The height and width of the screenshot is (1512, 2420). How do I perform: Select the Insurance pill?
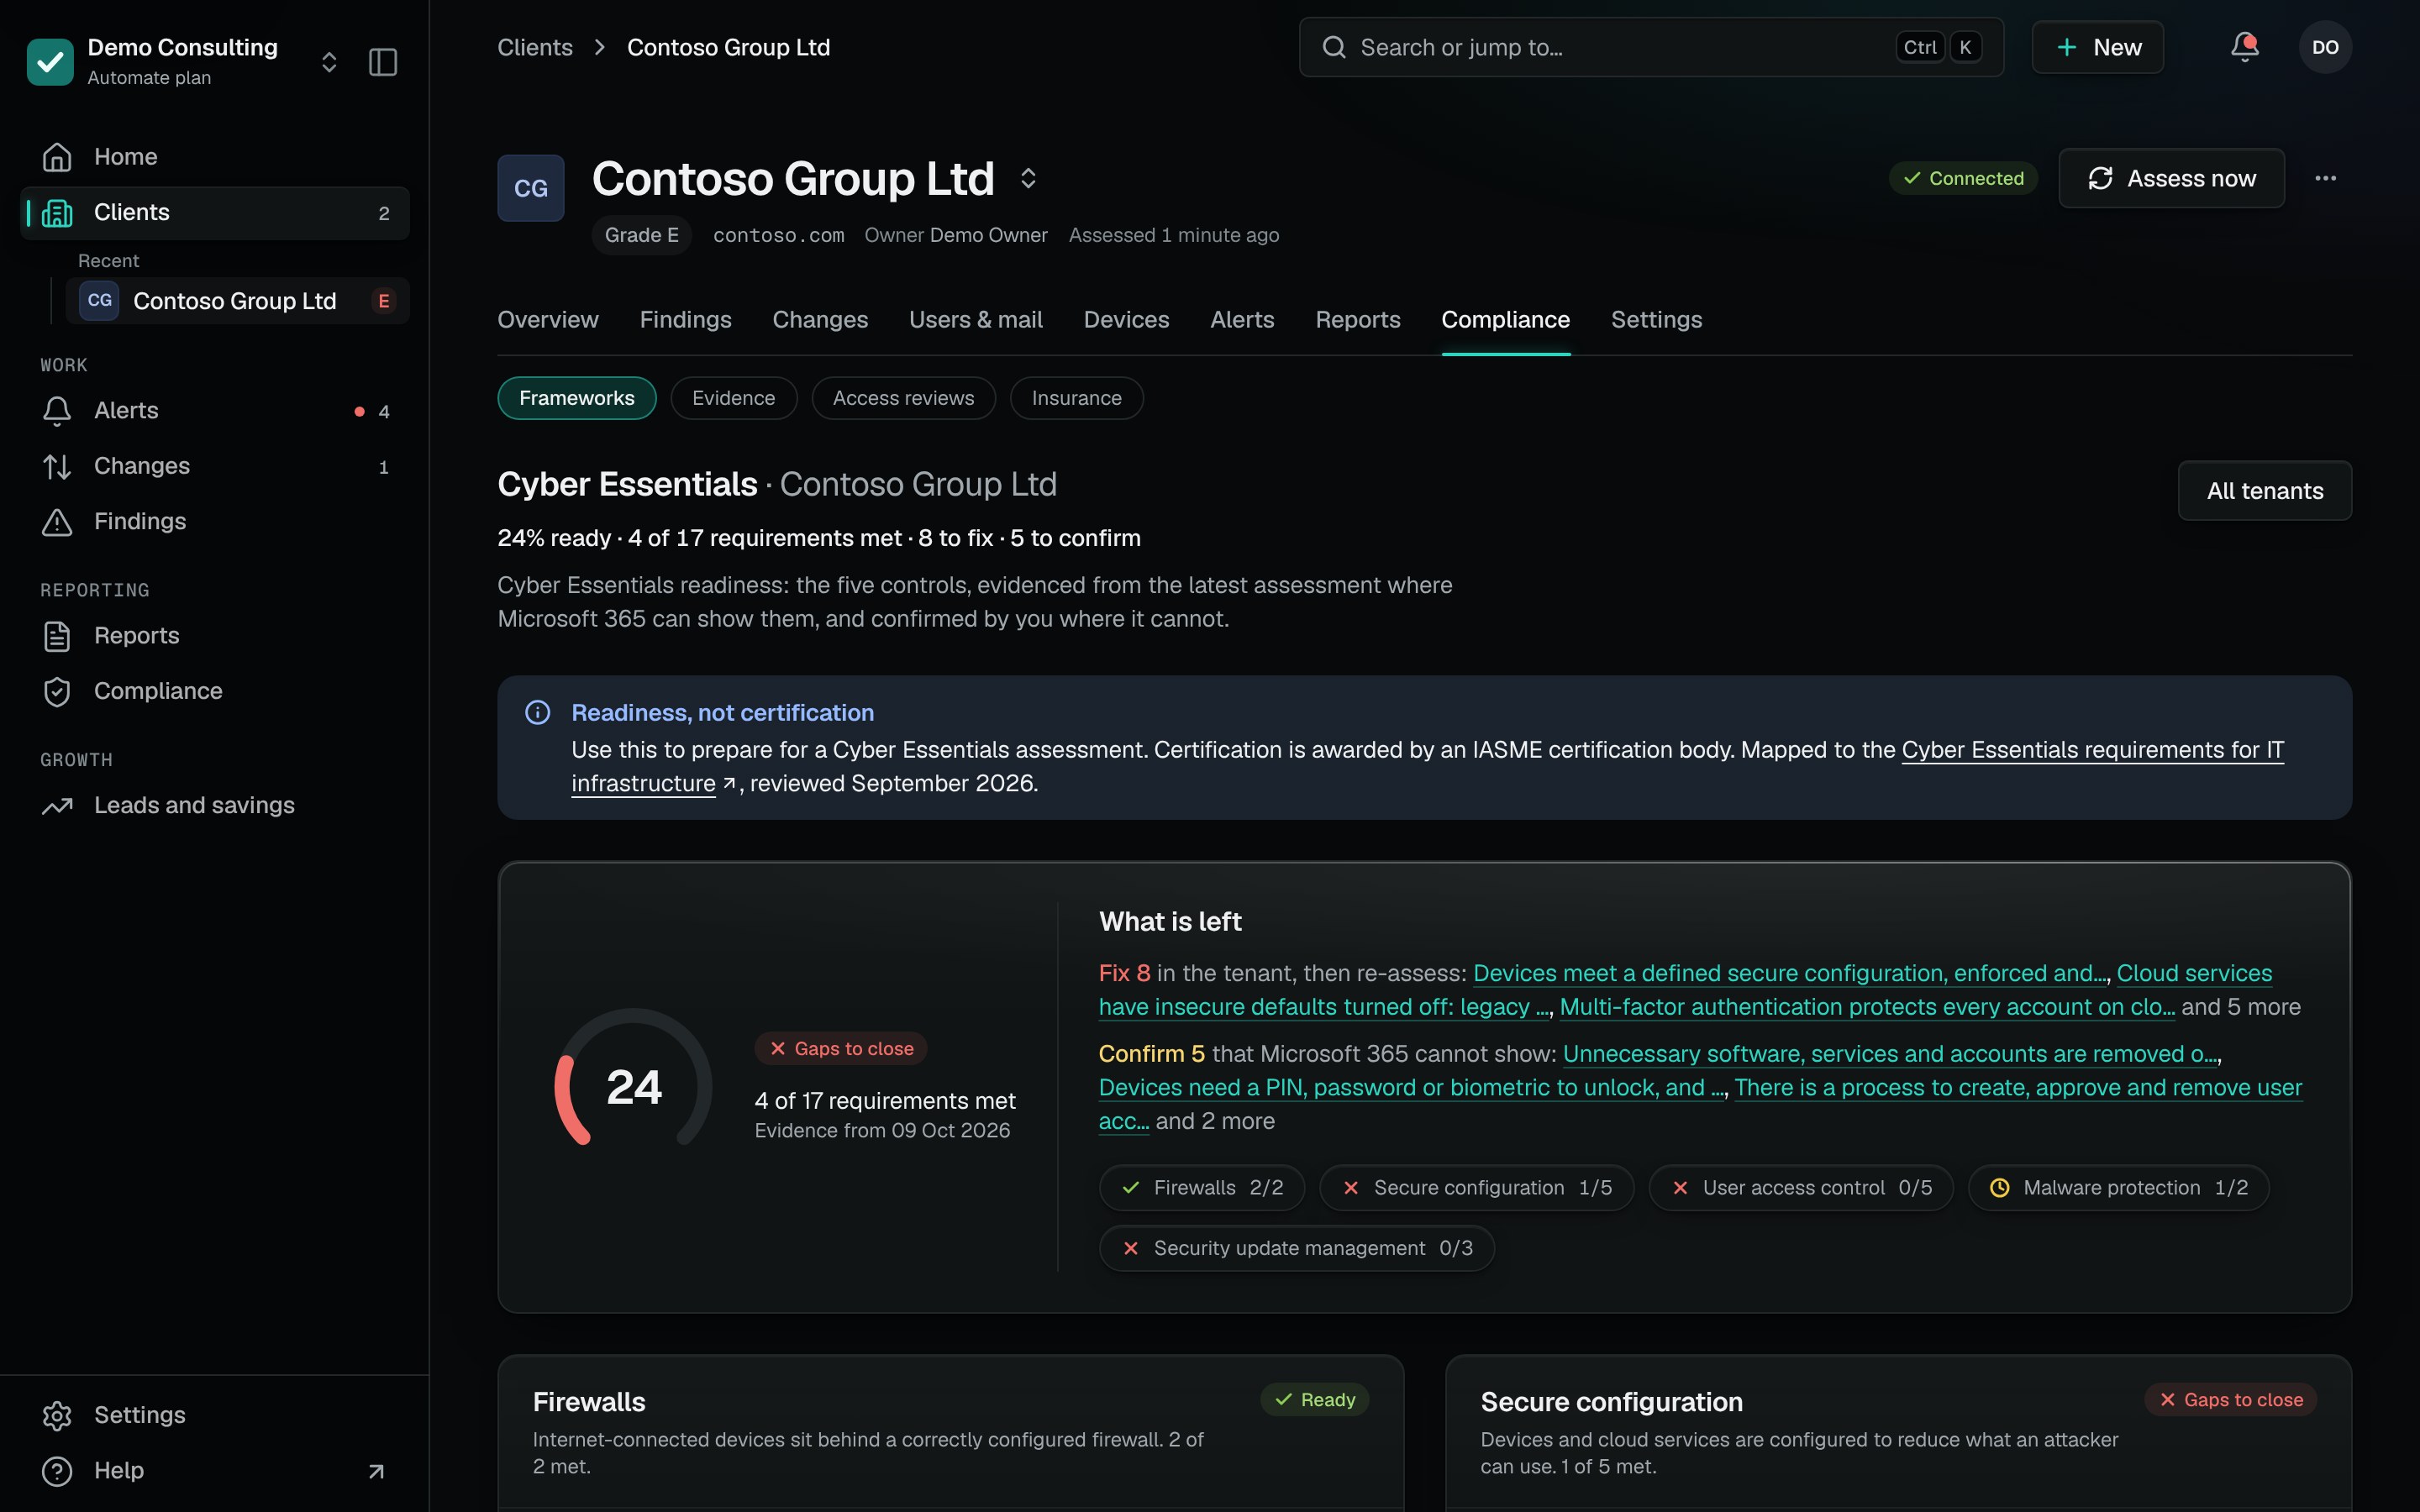1076,398
